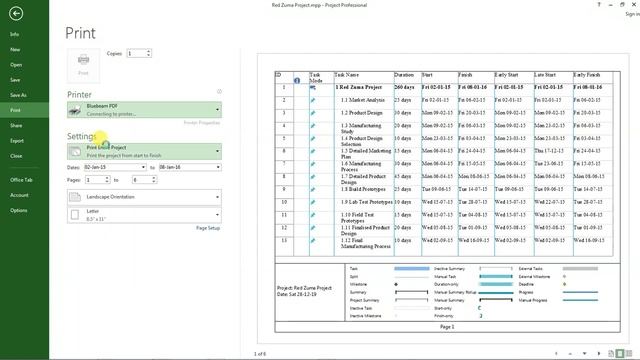The width and height of the screenshot is (640, 360).
Task: Open the Printer Properties link
Action: (202, 123)
